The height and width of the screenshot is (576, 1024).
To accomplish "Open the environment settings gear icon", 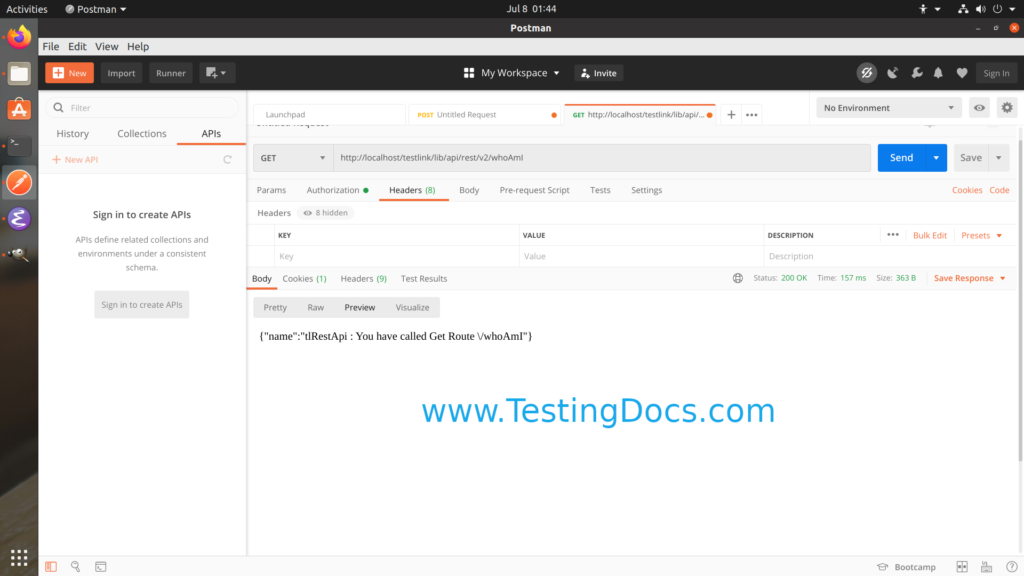I will [x=1006, y=107].
